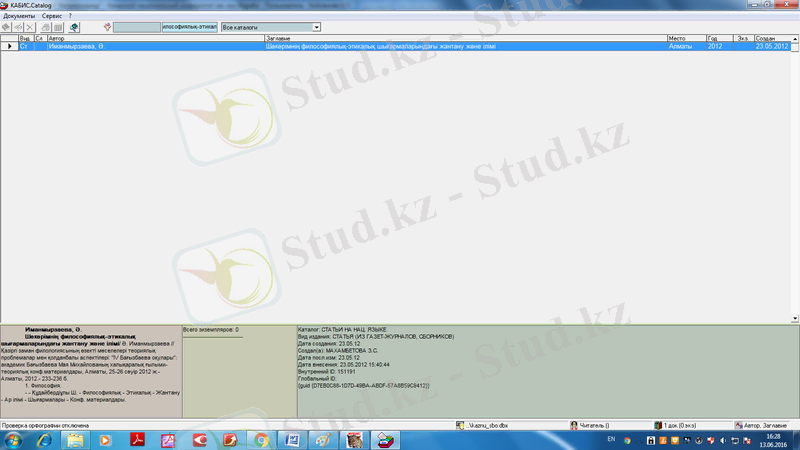
Task: Click the Создал(а): МАХАМБЕТОВА З.С. line
Action: (338, 351)
